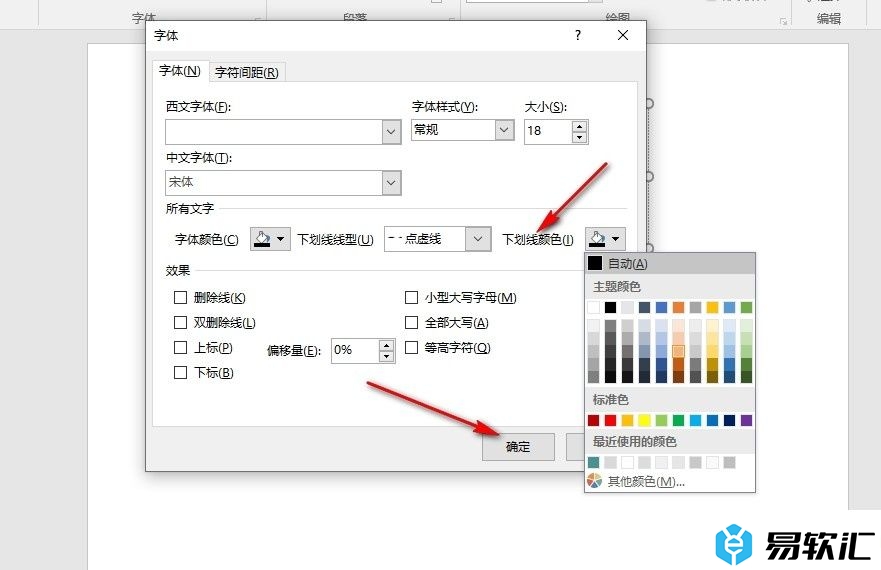The image size is (881, 570).
Task: Enable the 小型大写字母(M) checkbox
Action: click(x=411, y=297)
